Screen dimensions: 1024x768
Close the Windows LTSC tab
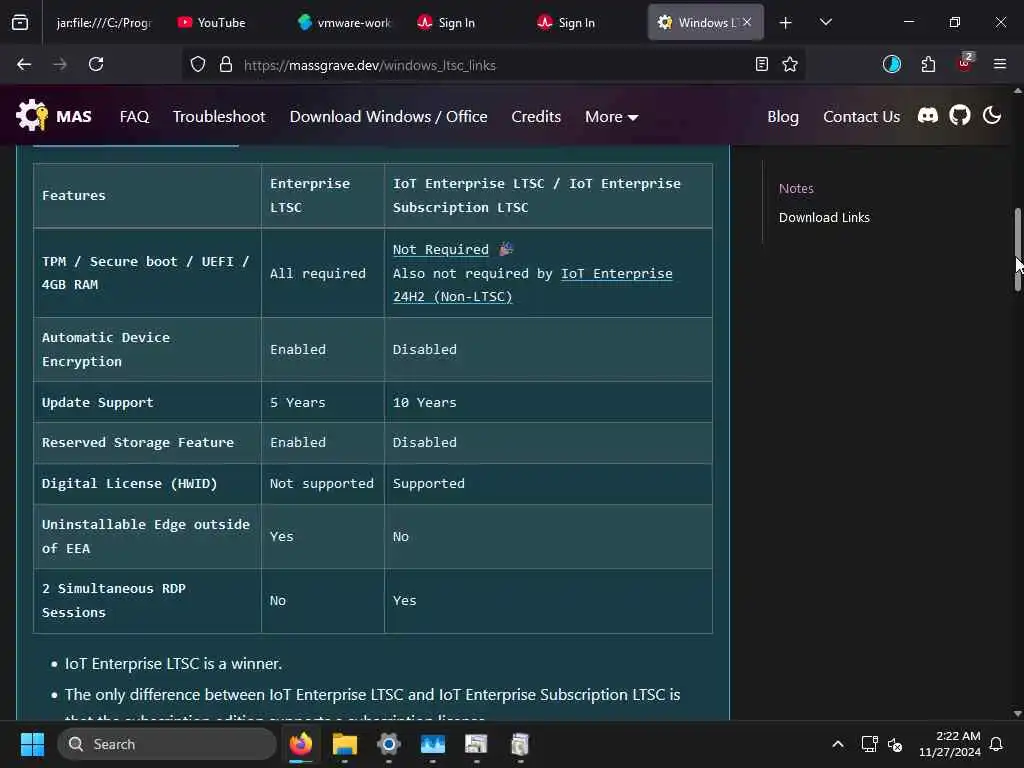(747, 22)
